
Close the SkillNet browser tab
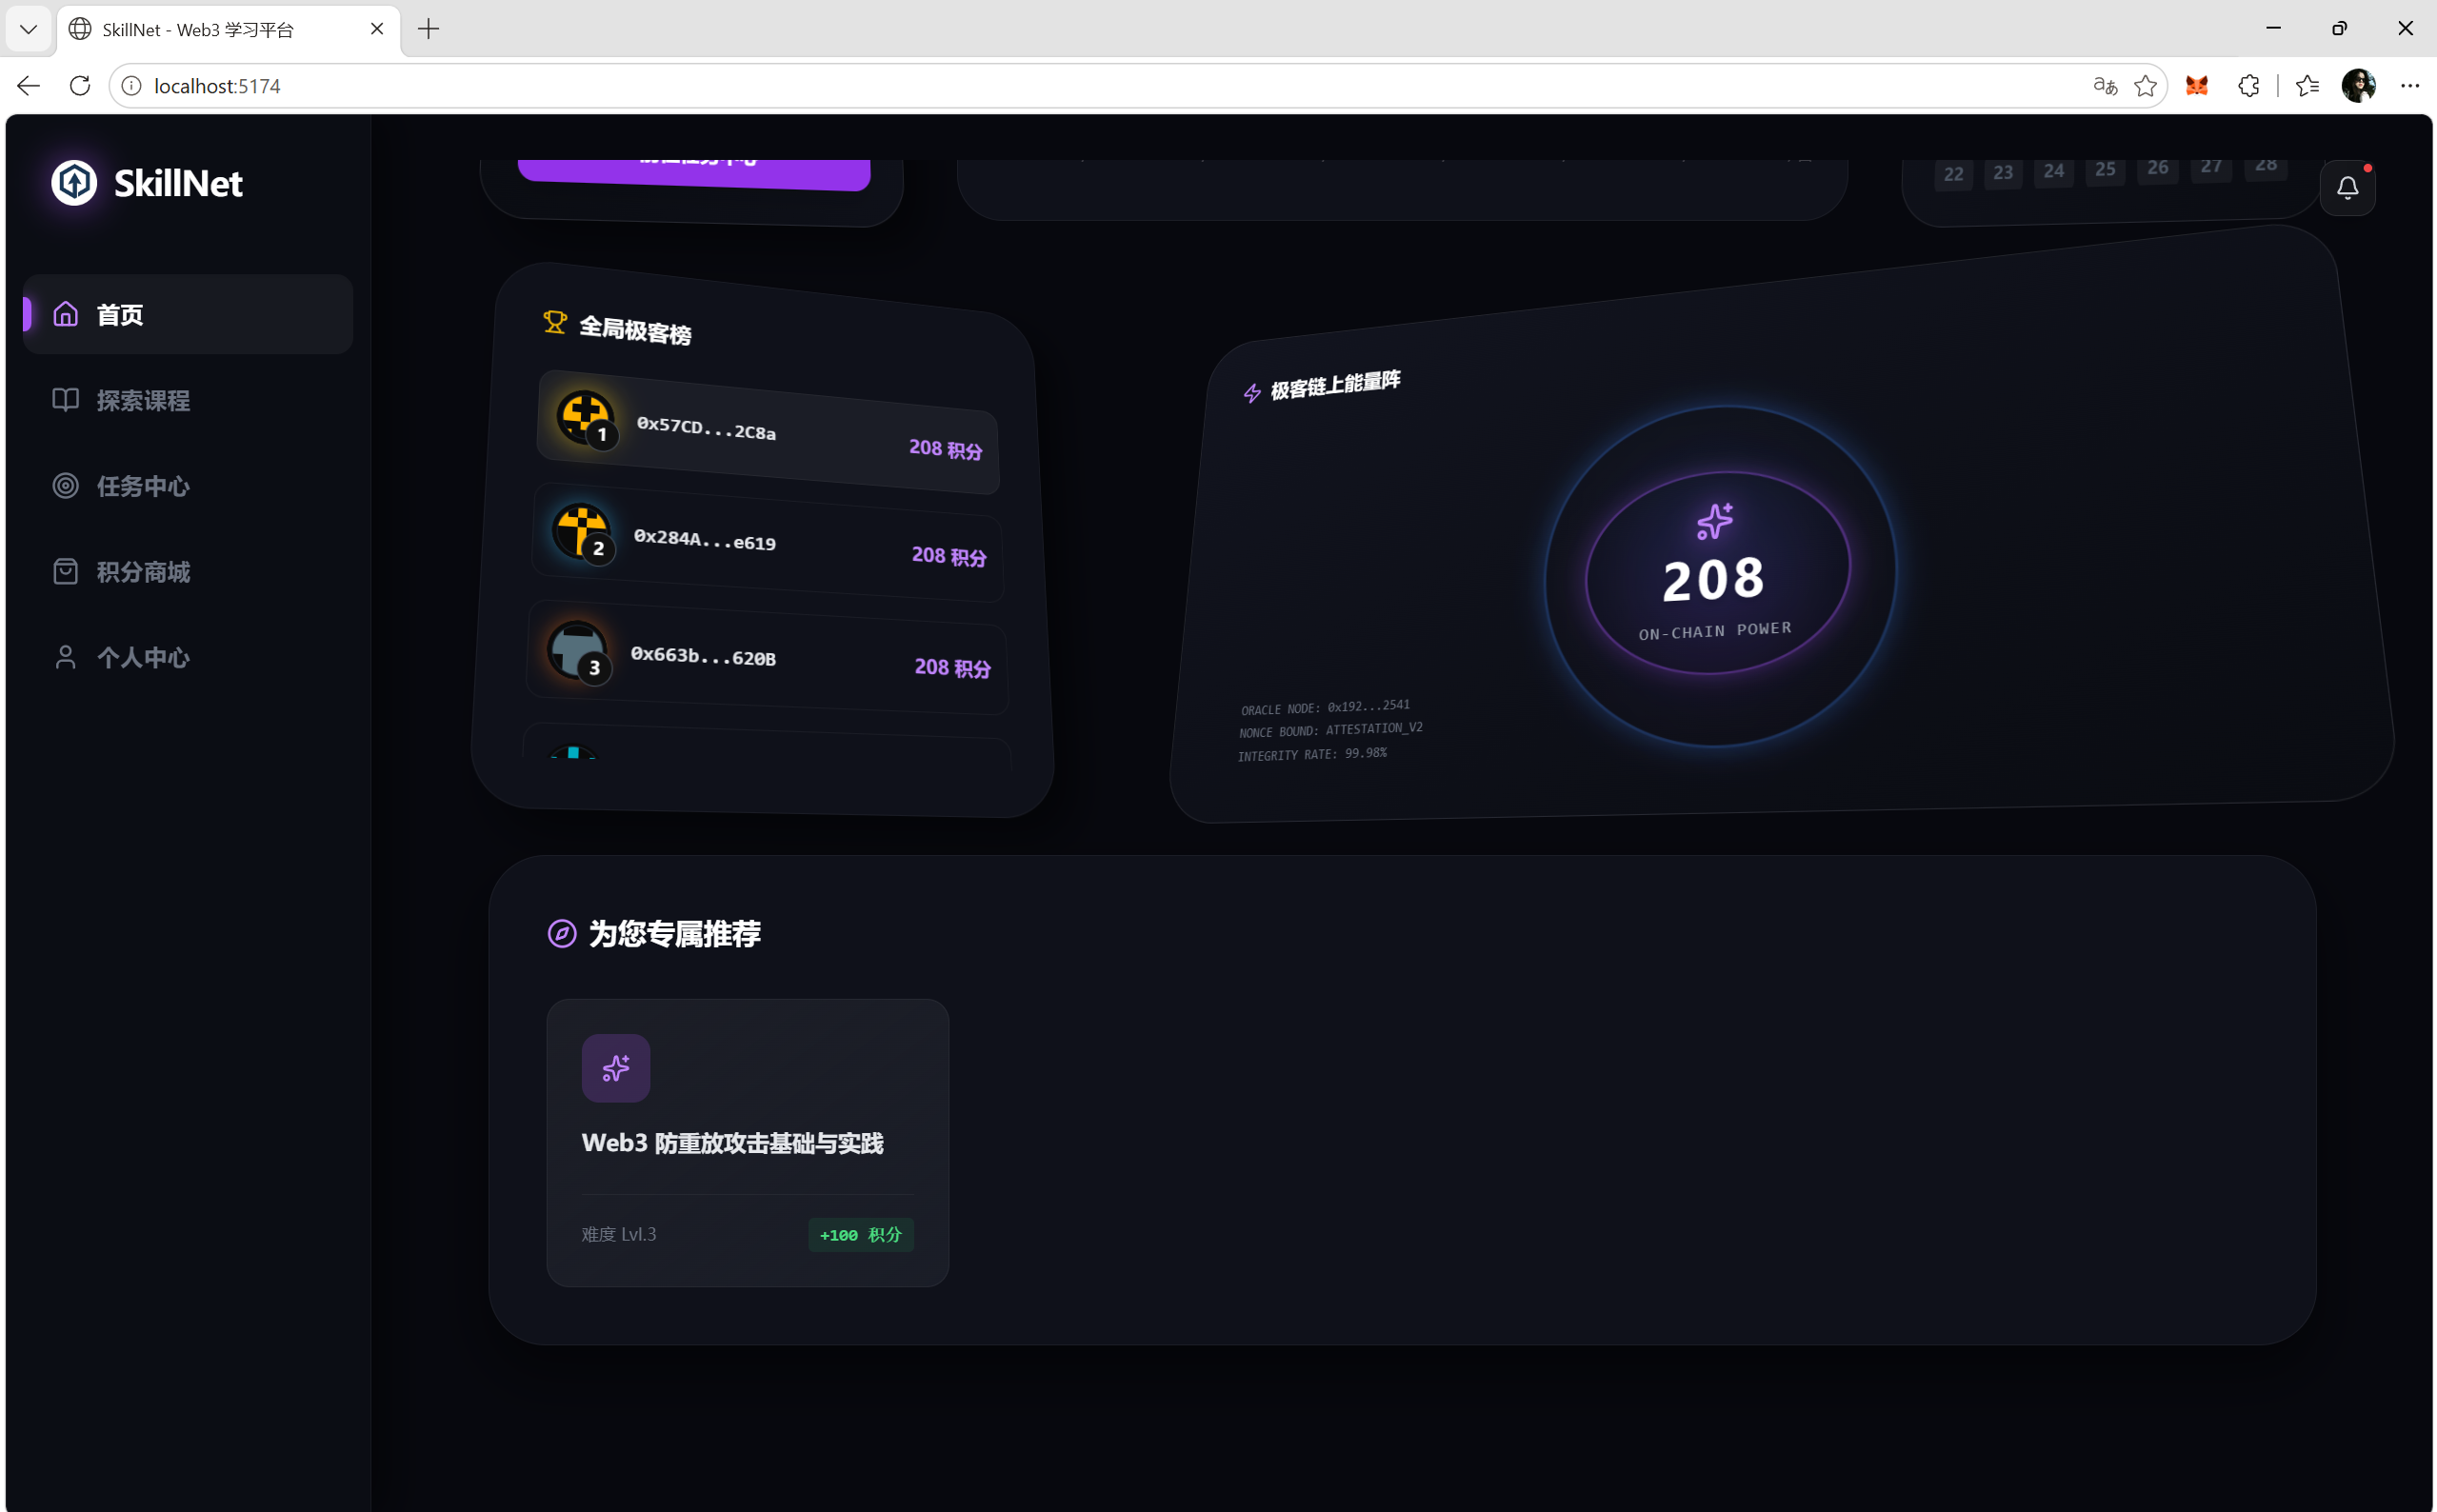click(x=377, y=29)
